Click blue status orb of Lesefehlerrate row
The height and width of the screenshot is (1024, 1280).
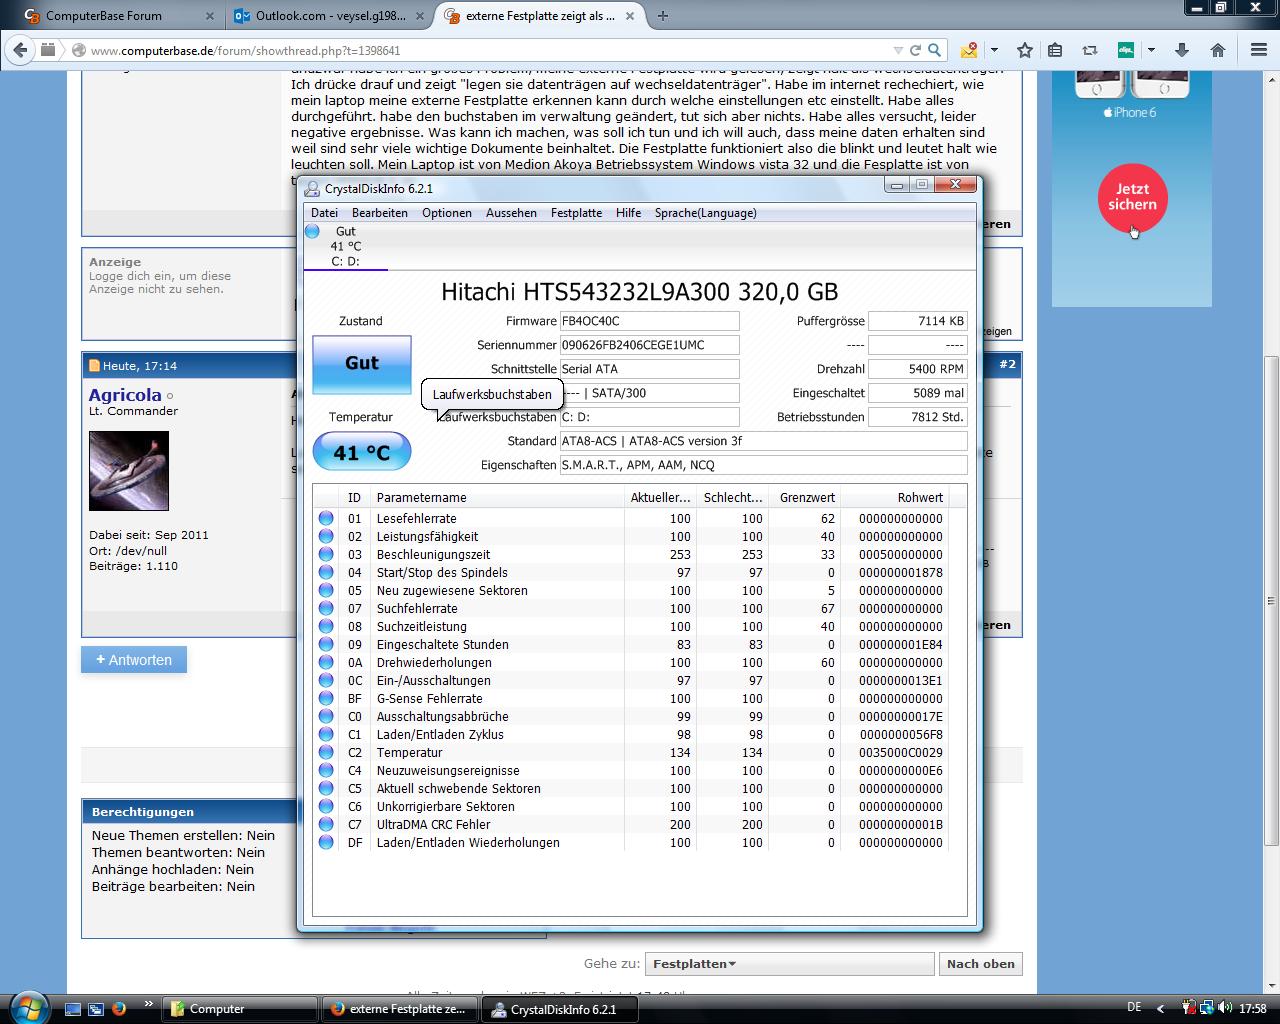tap(326, 518)
